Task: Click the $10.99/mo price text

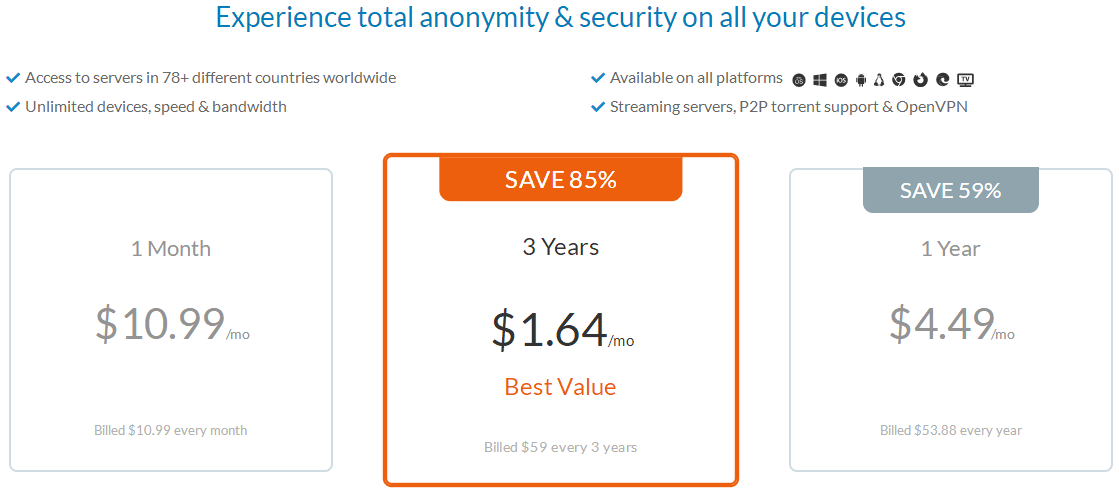Action: click(173, 323)
